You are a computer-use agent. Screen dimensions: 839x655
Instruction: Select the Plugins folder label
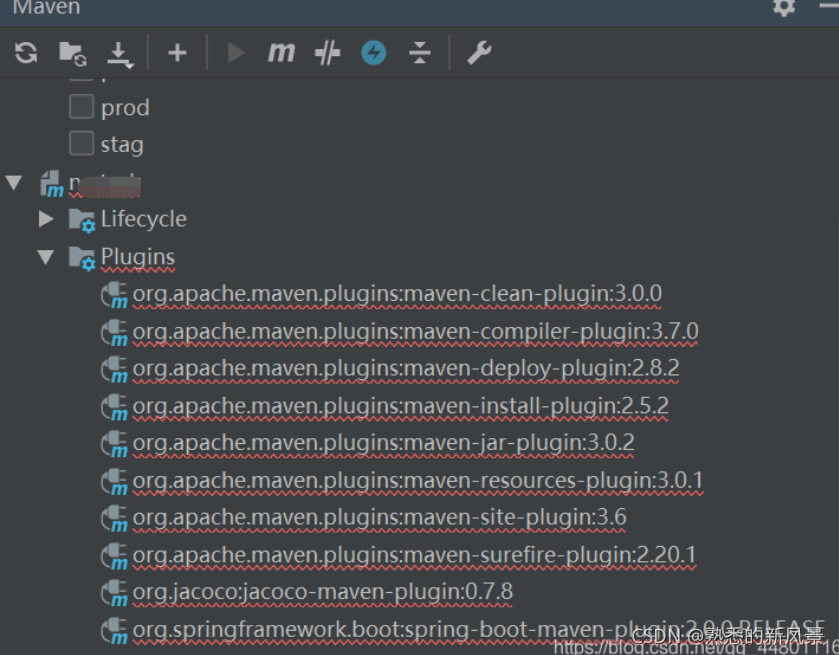[138, 257]
